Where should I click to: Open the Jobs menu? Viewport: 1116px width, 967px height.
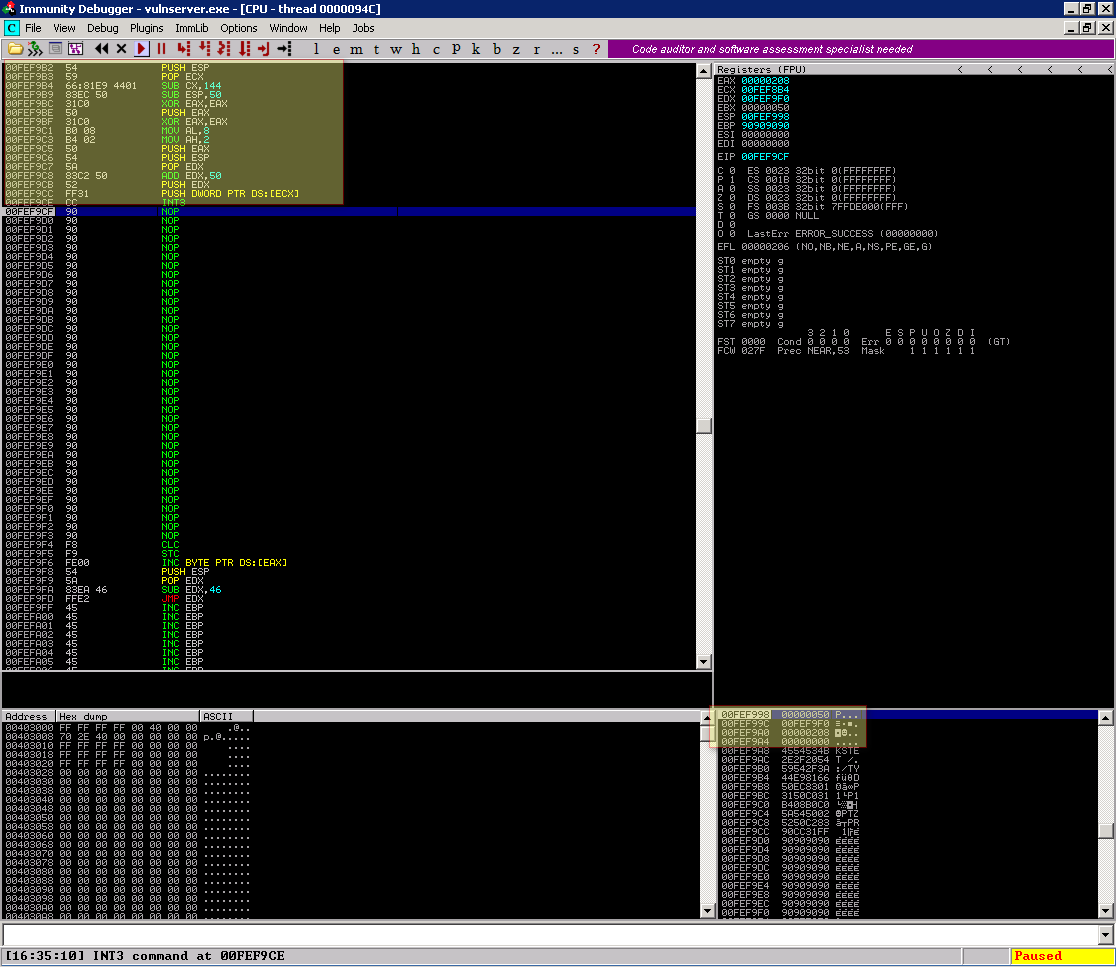pos(363,28)
